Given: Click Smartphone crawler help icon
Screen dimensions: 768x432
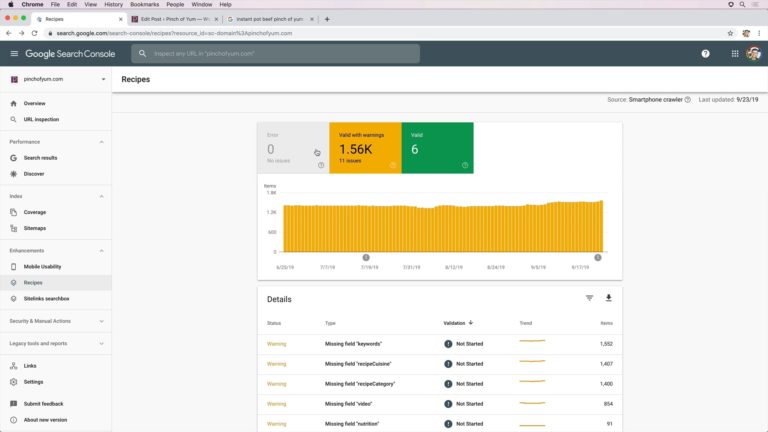Looking at the screenshot, I should pos(688,99).
